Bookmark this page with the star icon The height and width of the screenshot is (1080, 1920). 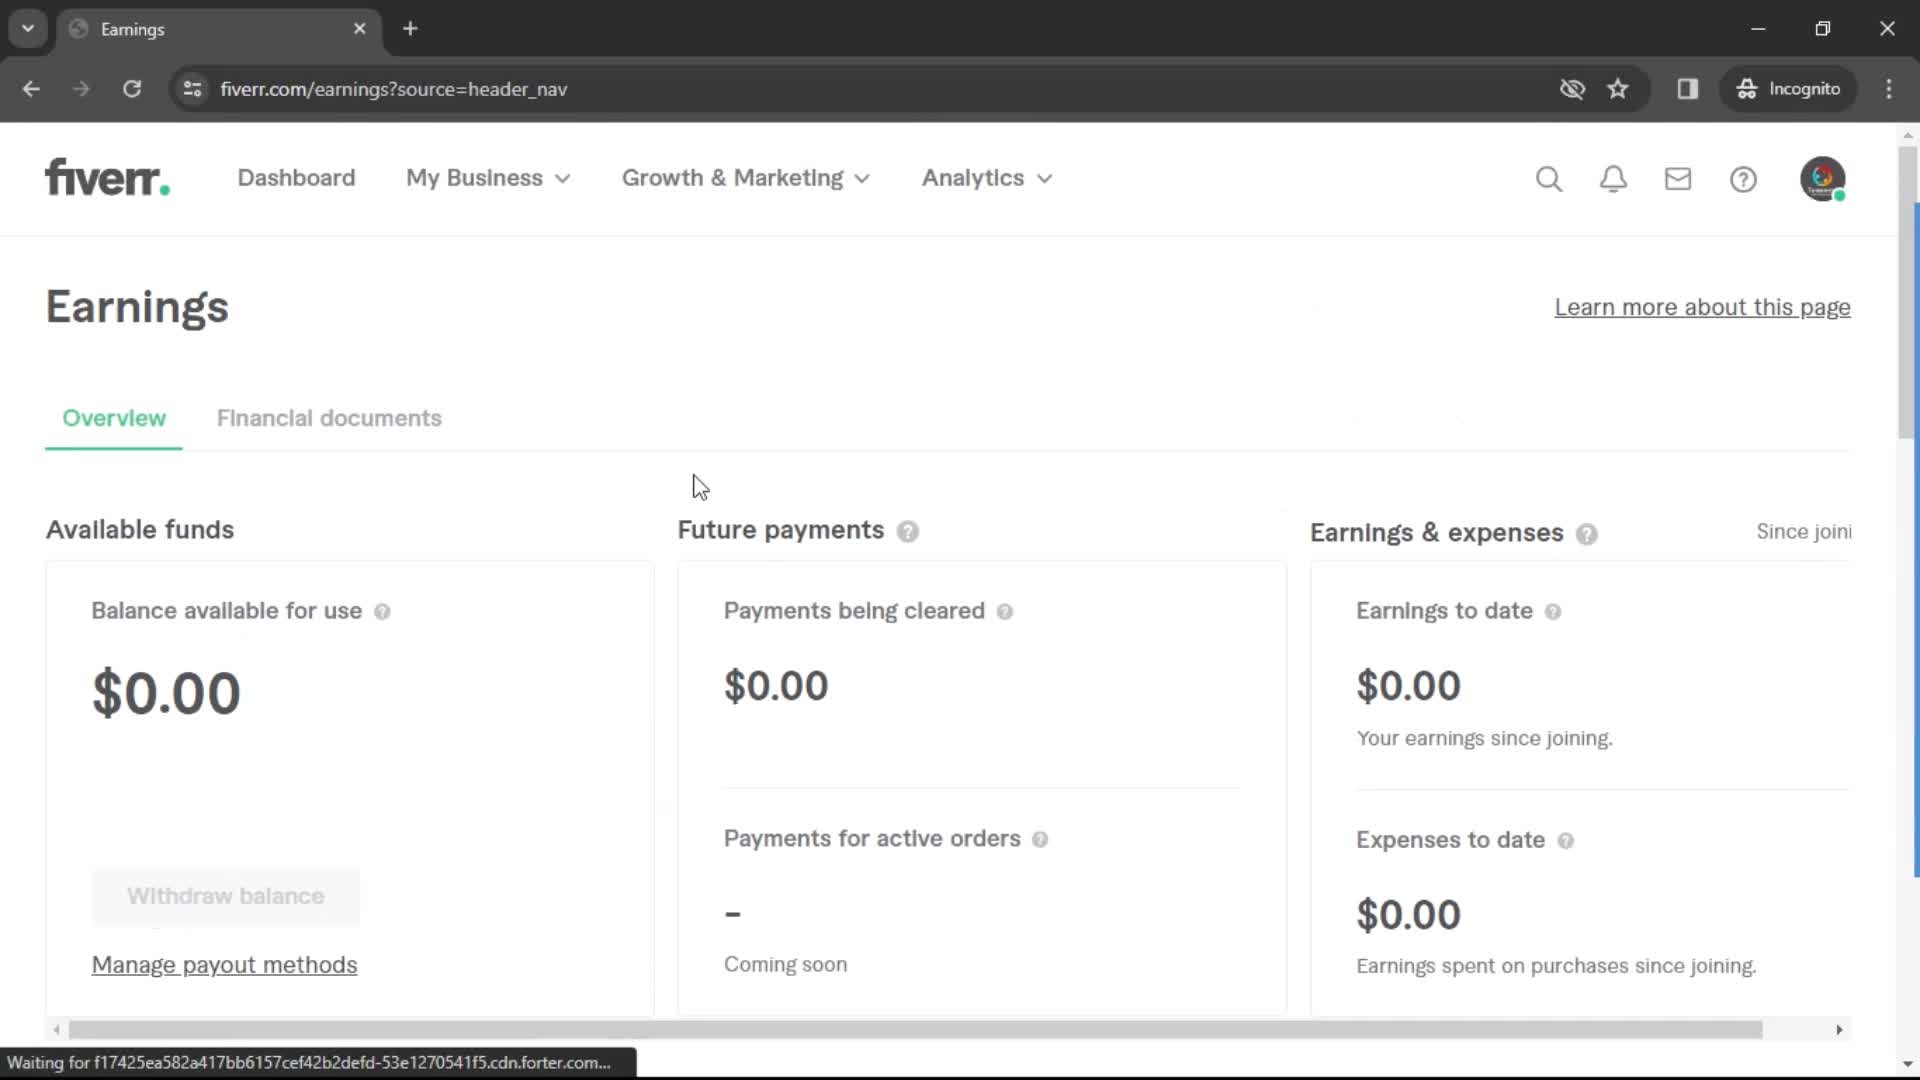point(1618,89)
